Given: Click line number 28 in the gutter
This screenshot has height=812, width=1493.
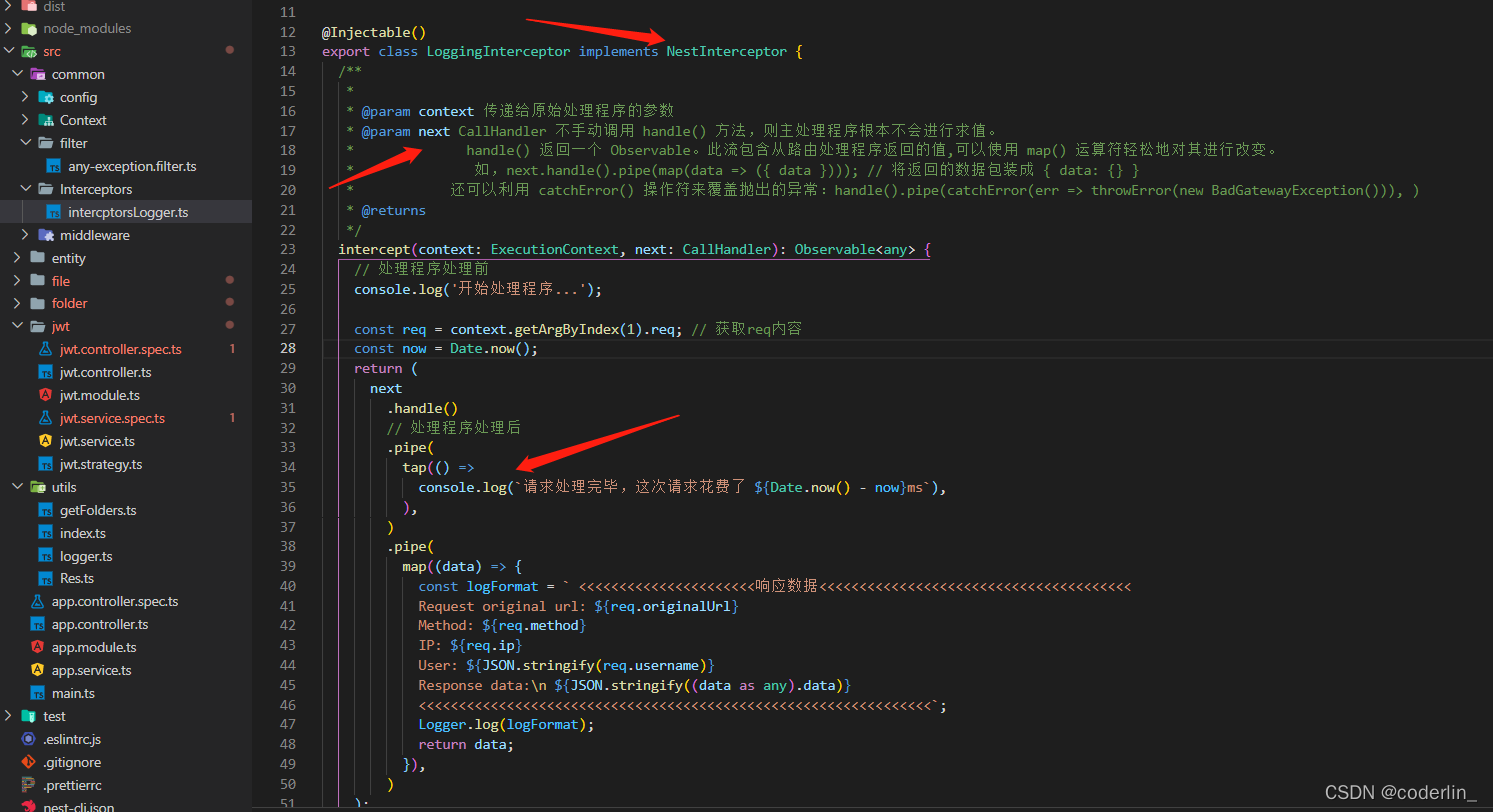Looking at the screenshot, I should (x=288, y=348).
